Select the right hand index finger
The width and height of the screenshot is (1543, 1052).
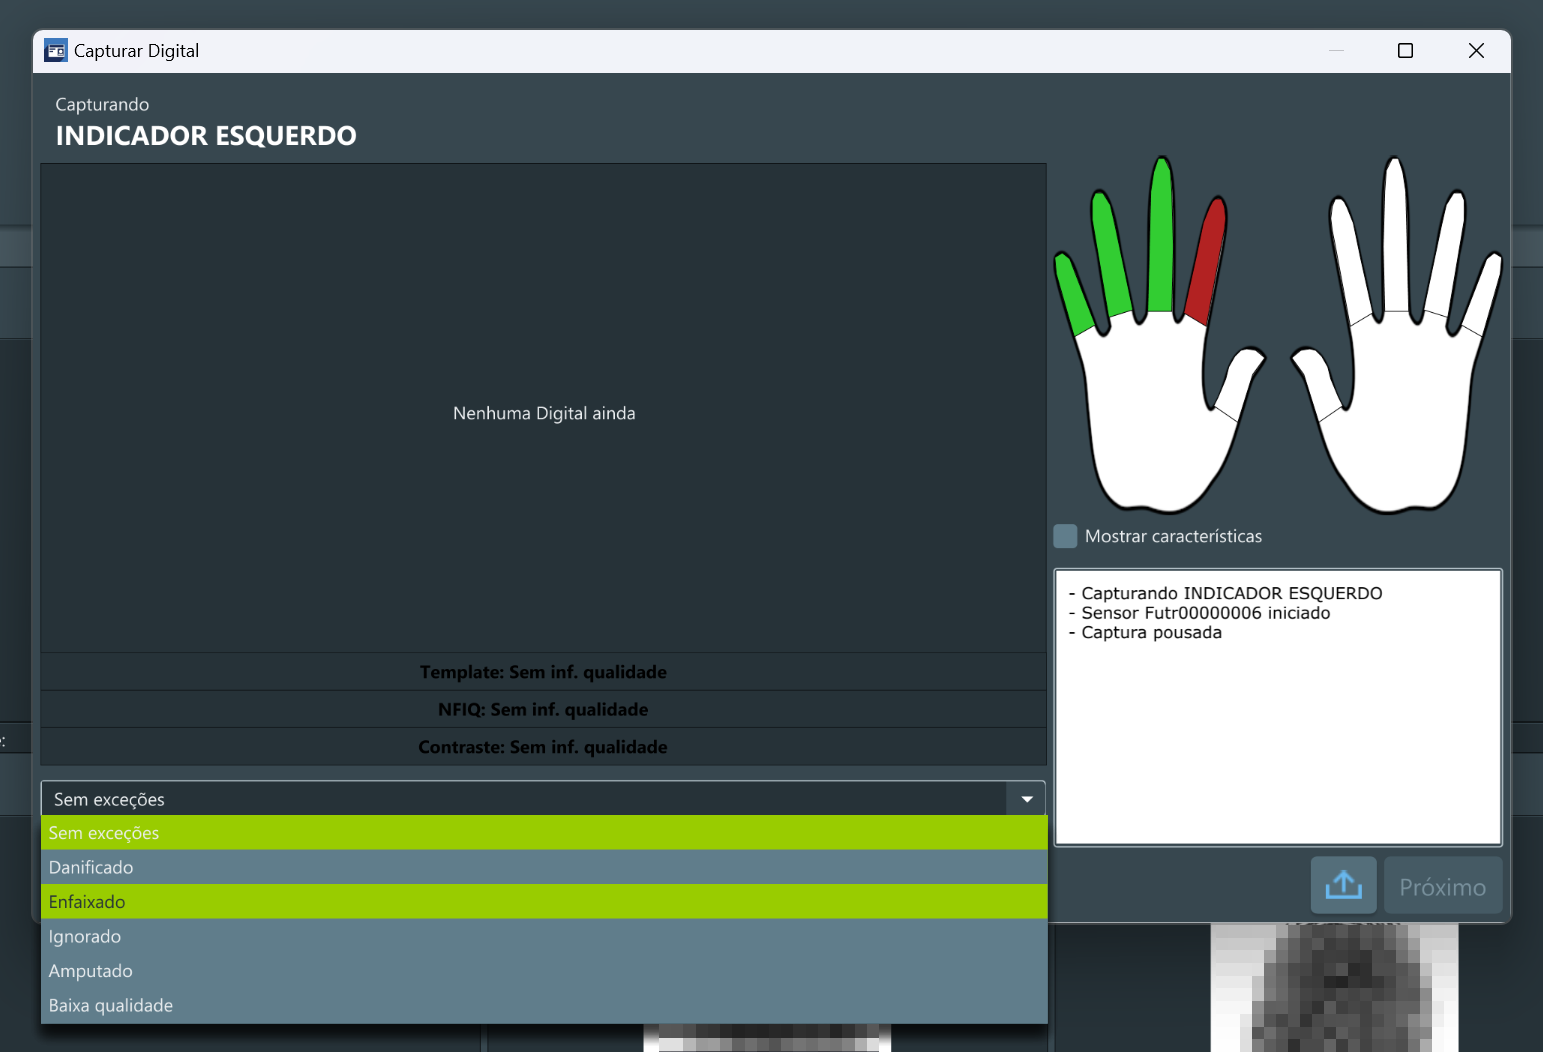[1350, 260]
